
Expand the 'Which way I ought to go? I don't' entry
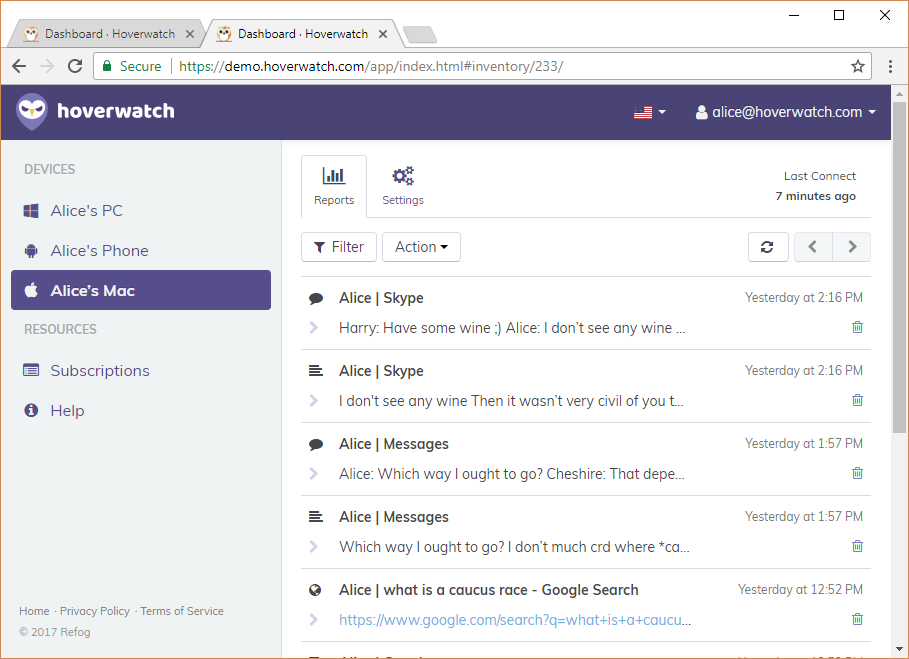pyautogui.click(x=314, y=547)
